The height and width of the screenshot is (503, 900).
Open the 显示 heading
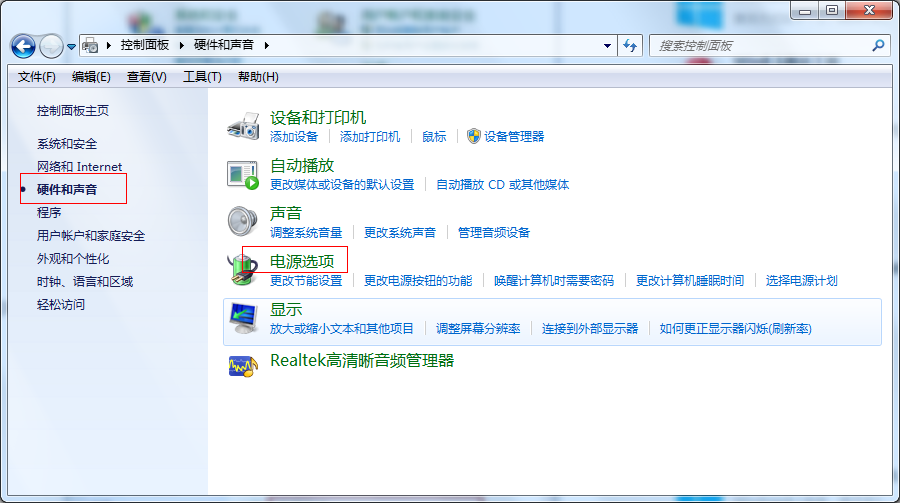(x=286, y=309)
